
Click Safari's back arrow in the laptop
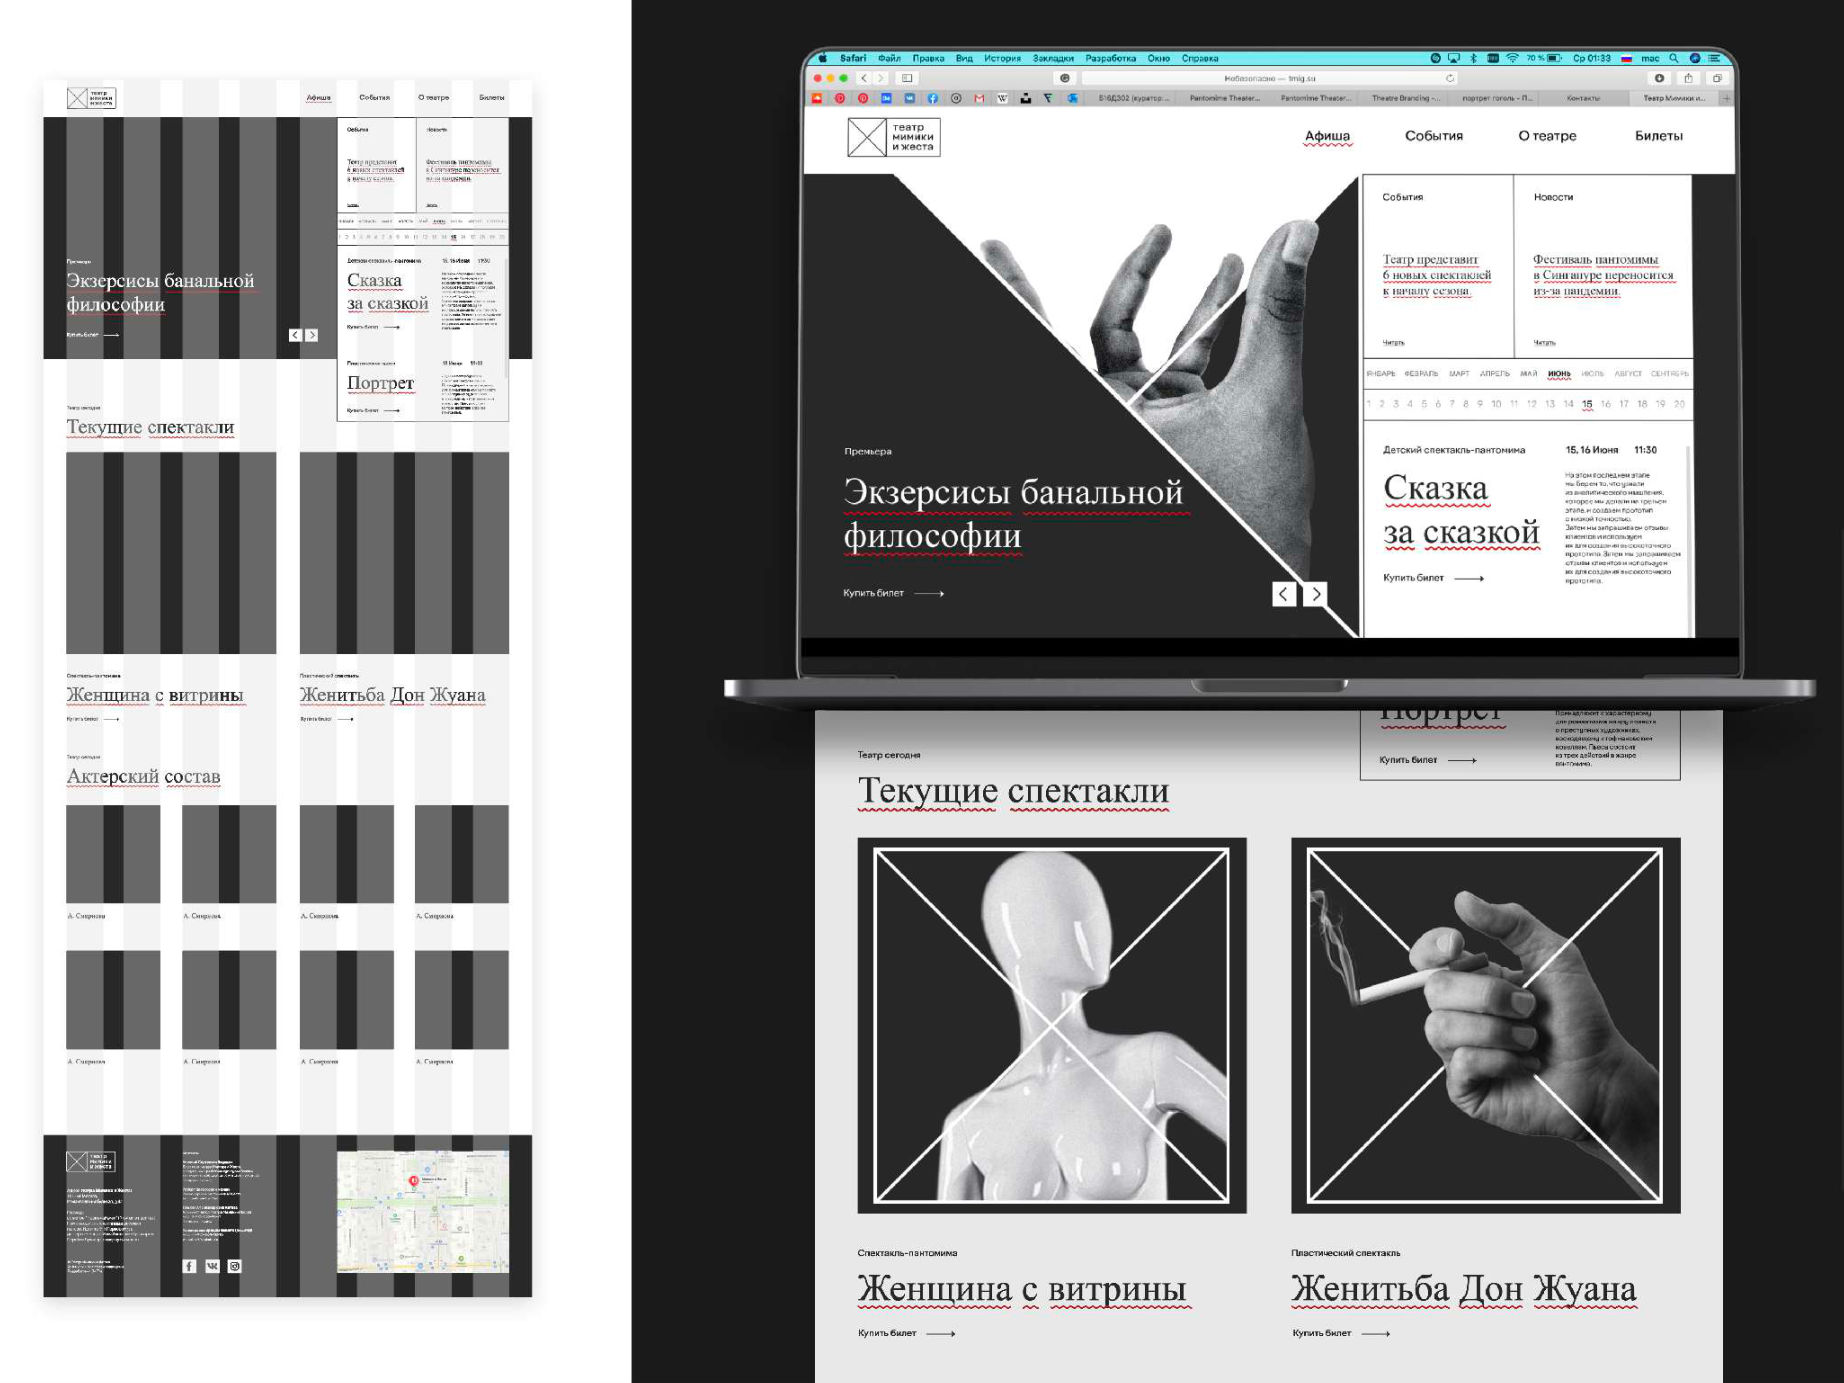pyautogui.click(x=864, y=78)
